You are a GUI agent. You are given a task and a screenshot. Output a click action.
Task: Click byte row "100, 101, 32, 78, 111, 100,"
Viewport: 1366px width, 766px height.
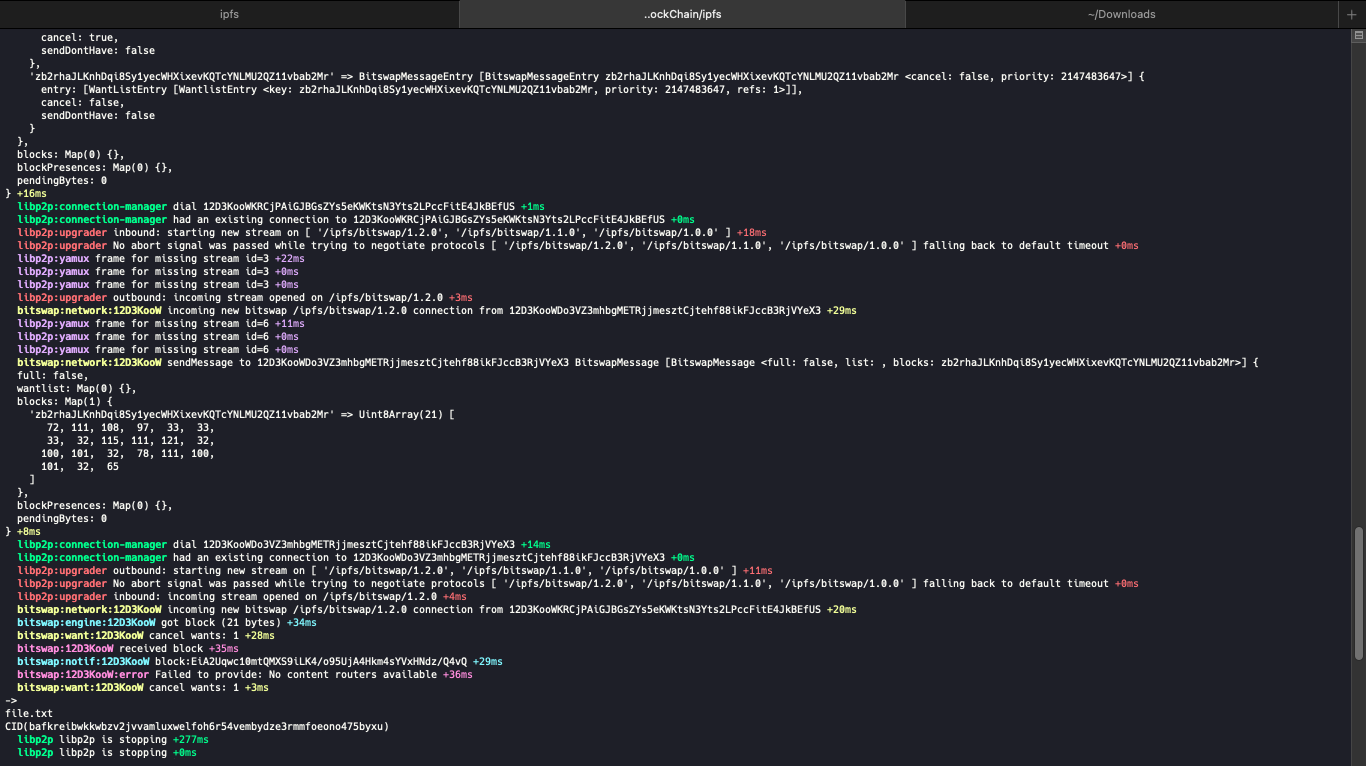pos(127,453)
